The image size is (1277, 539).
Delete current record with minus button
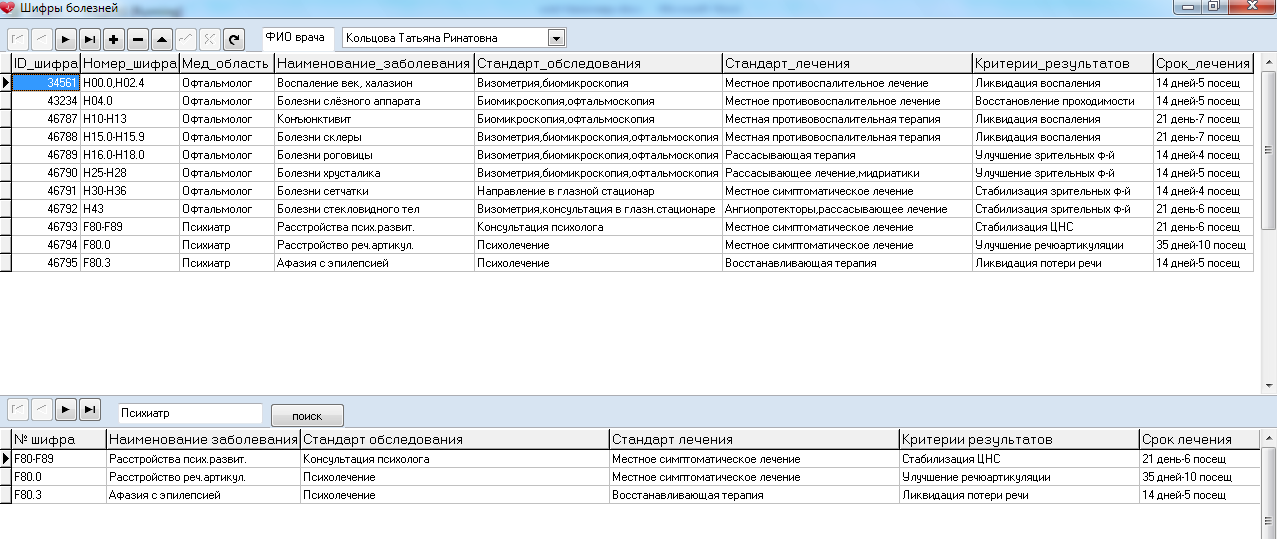pos(138,39)
